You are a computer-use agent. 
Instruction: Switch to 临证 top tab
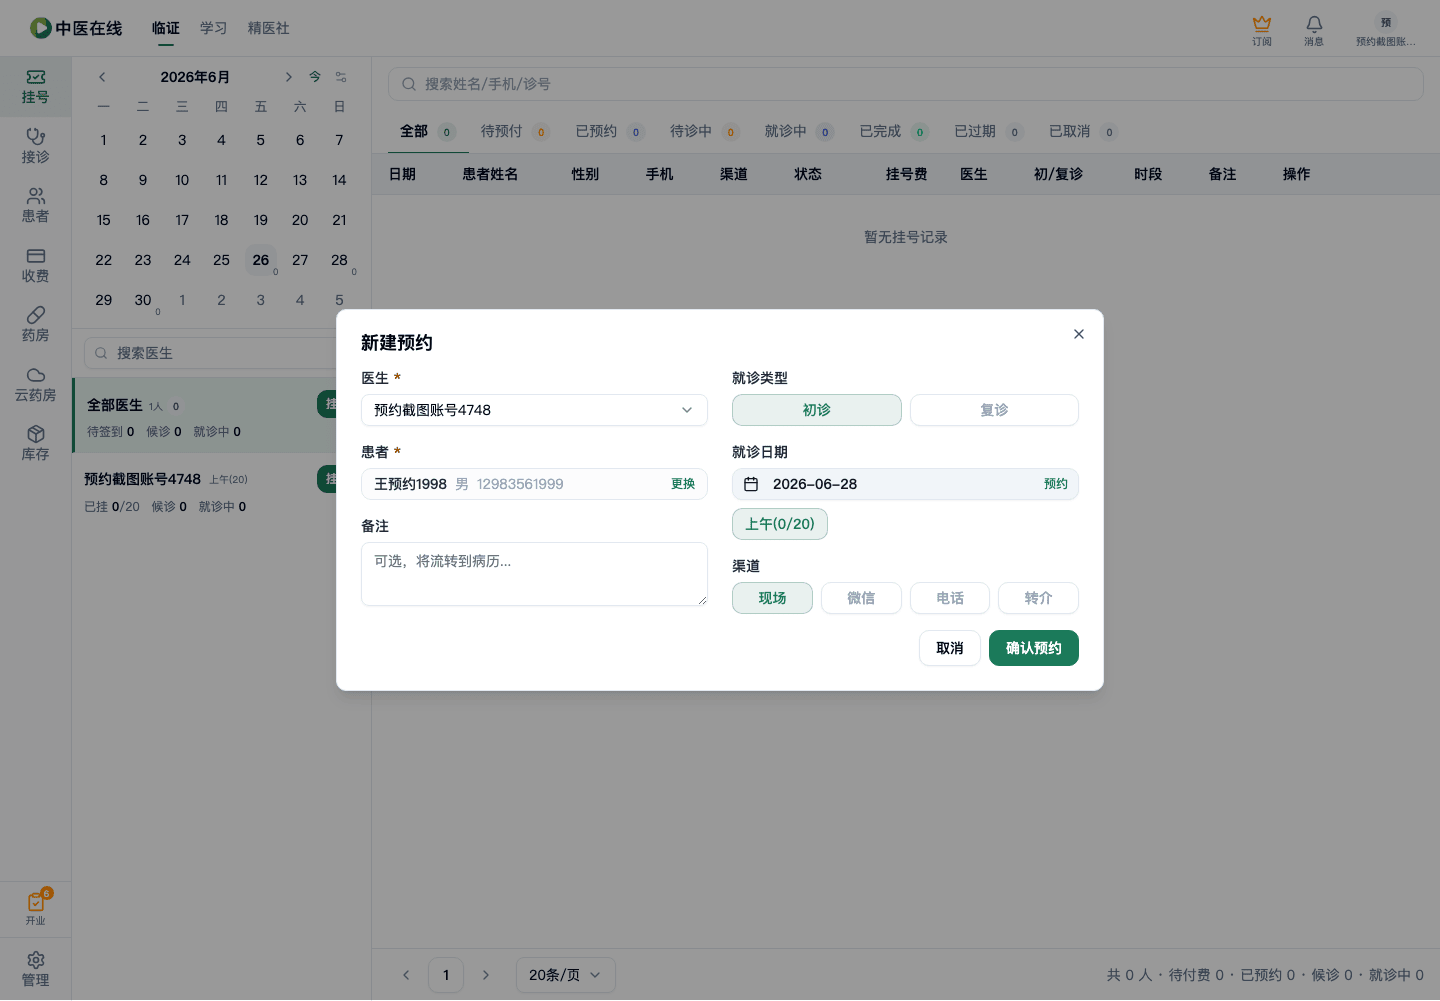(166, 28)
